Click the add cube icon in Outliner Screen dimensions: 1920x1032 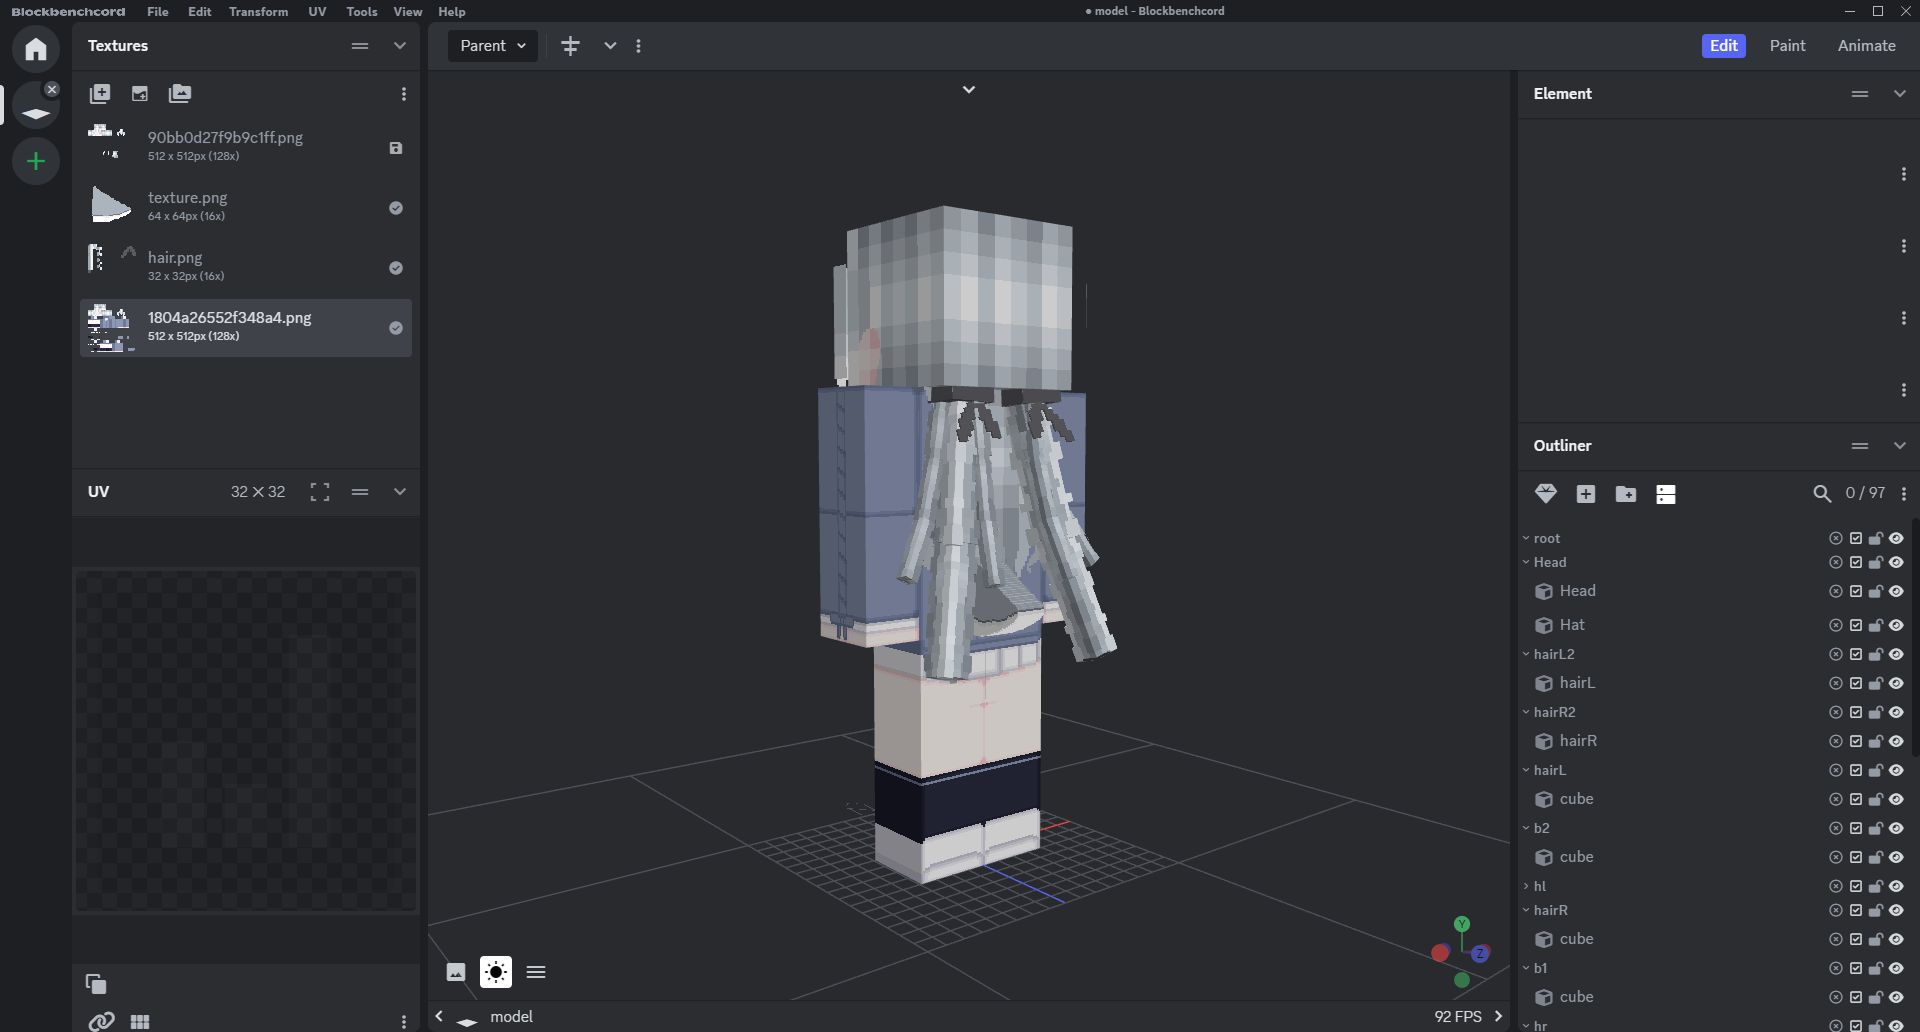point(1586,494)
